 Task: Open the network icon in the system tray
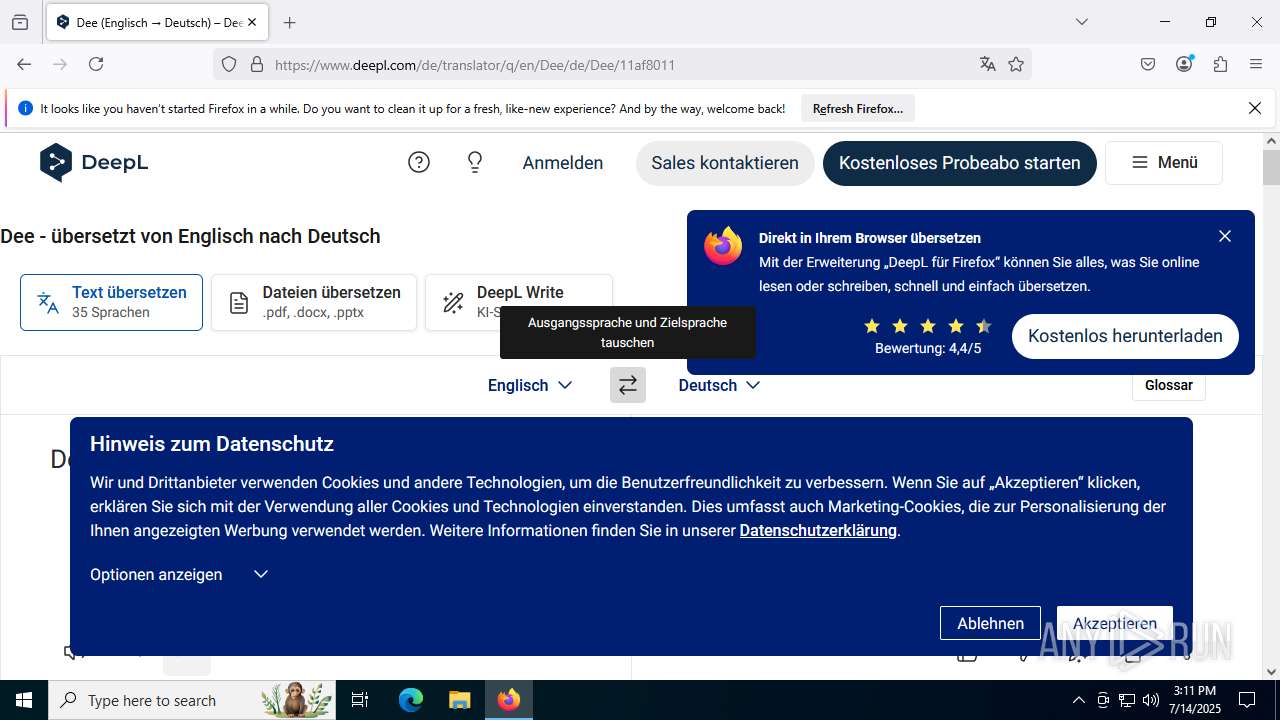[x=1127, y=700]
